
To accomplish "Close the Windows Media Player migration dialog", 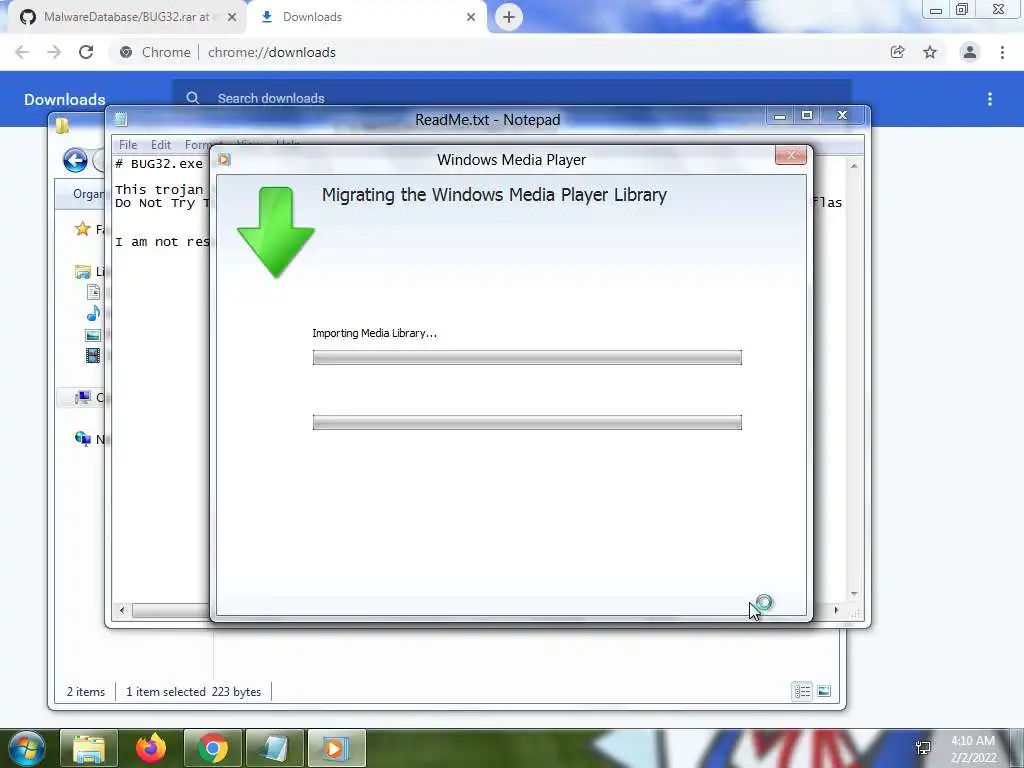I will (791, 155).
